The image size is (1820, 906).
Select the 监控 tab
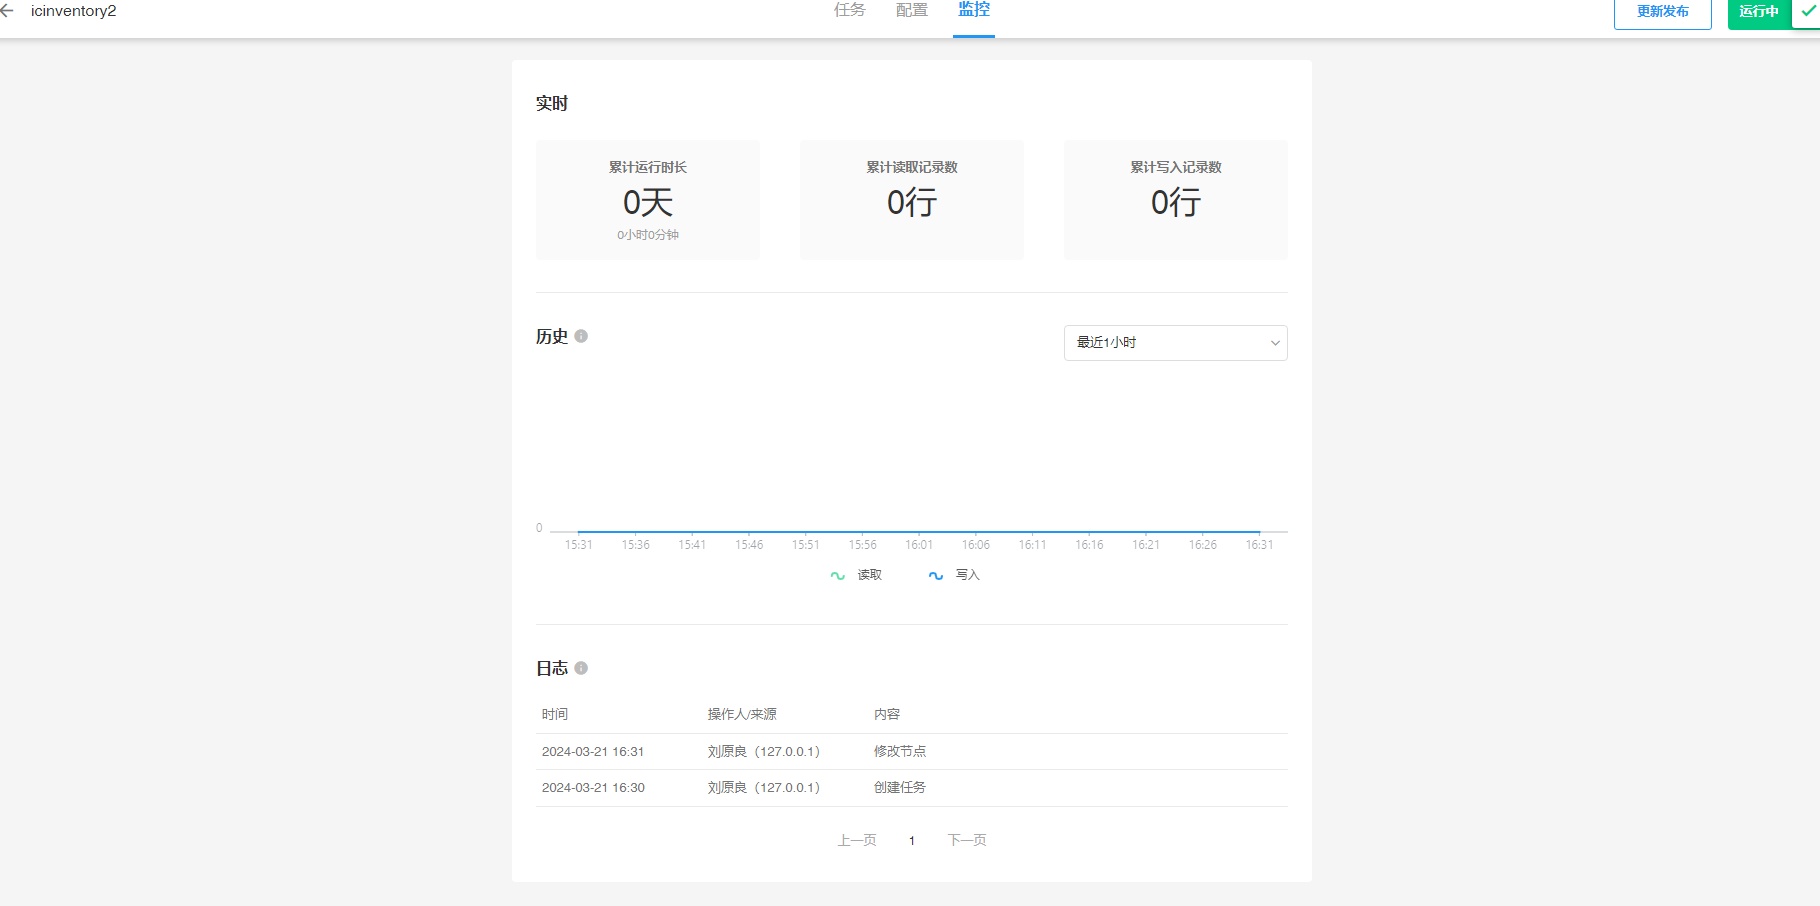tap(973, 11)
